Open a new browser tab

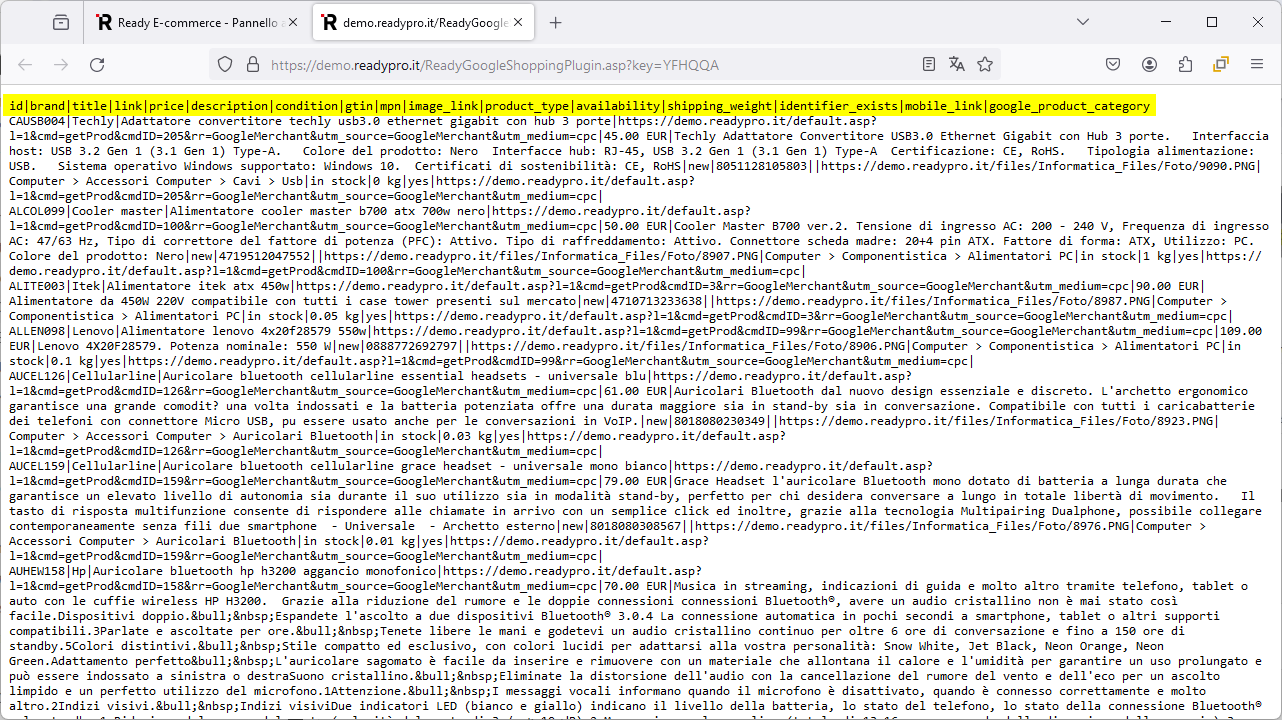pyautogui.click(x=556, y=22)
